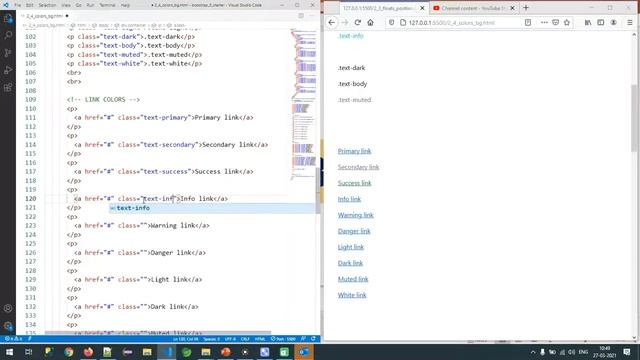Click the Dark link in the browser
The width and height of the screenshot is (640, 360).
350,263
